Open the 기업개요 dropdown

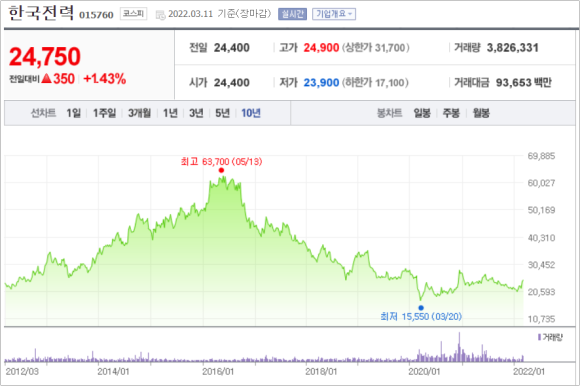(334, 14)
